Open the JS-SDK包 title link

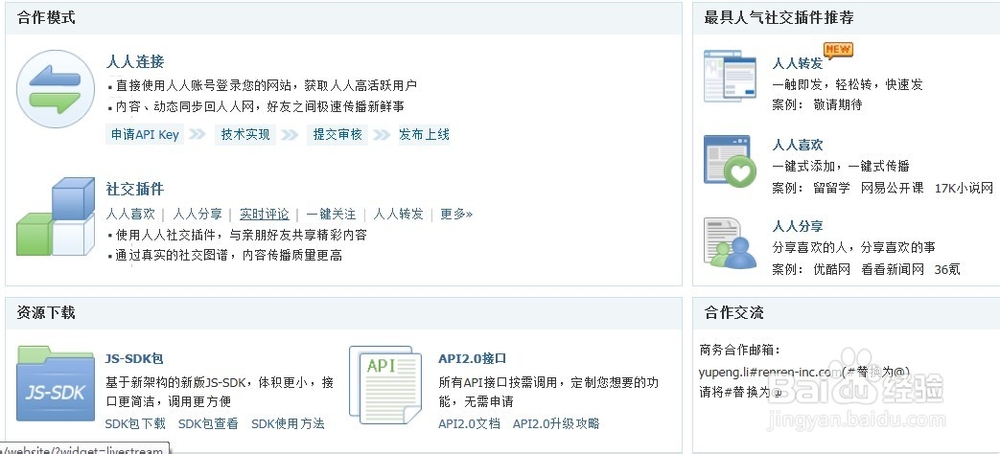tap(135, 359)
